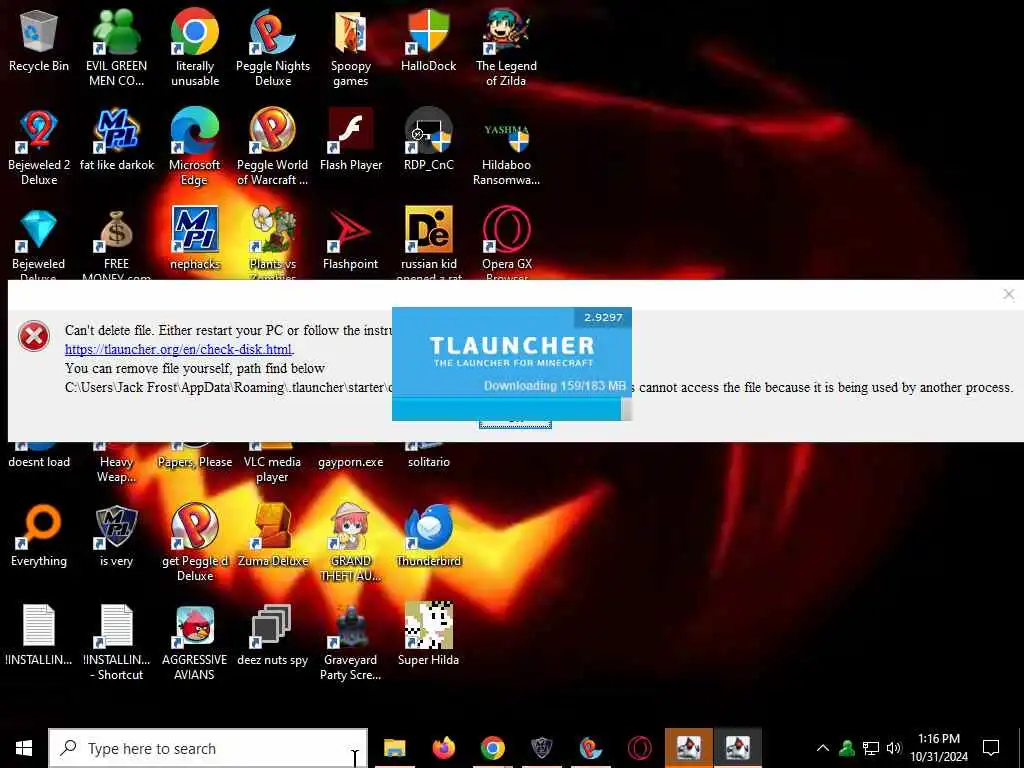The height and width of the screenshot is (768, 1024).
Task: Launch the Flashpoint shortcut
Action: tap(351, 232)
